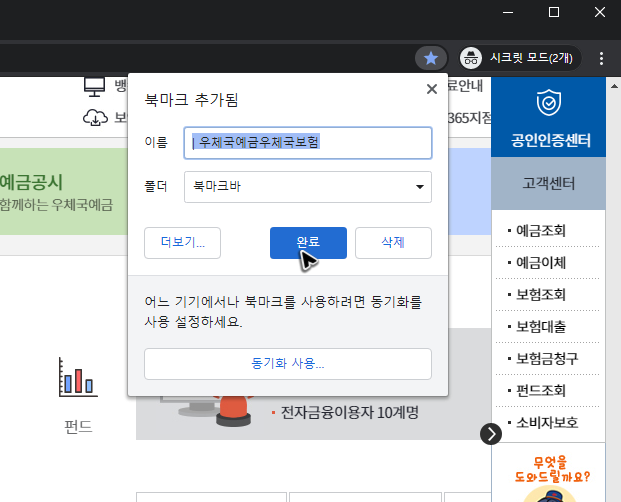The height and width of the screenshot is (502, 621).
Task: Click the cloud download icon
Action: tap(95, 118)
